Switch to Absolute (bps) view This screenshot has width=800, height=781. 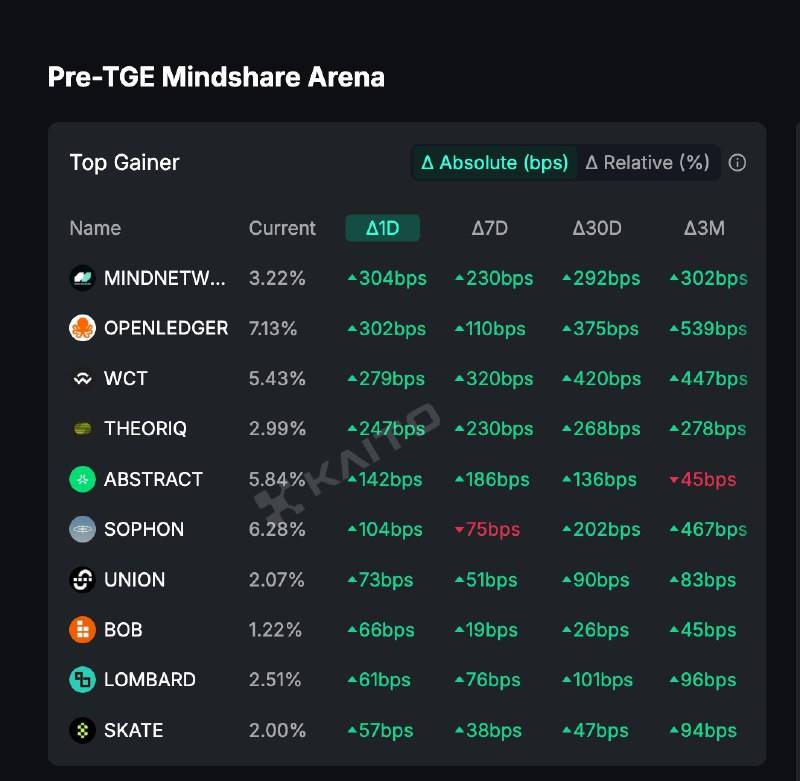[x=495, y=163]
